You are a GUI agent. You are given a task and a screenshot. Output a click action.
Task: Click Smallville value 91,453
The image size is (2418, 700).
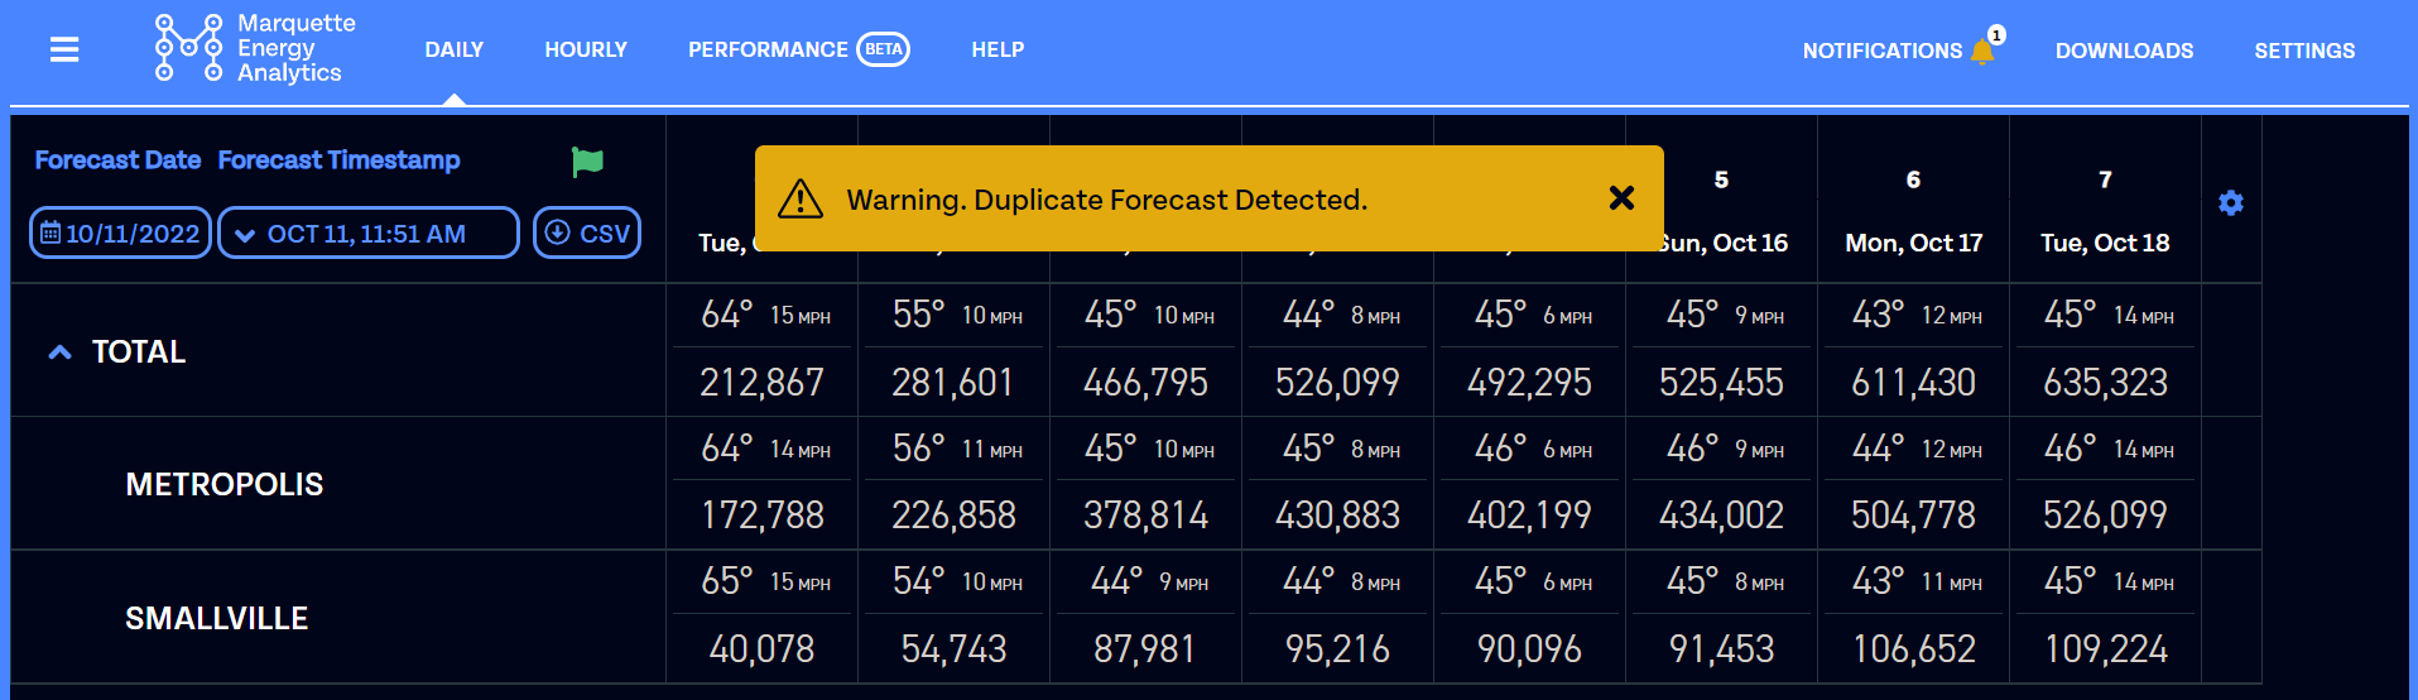tap(1721, 649)
